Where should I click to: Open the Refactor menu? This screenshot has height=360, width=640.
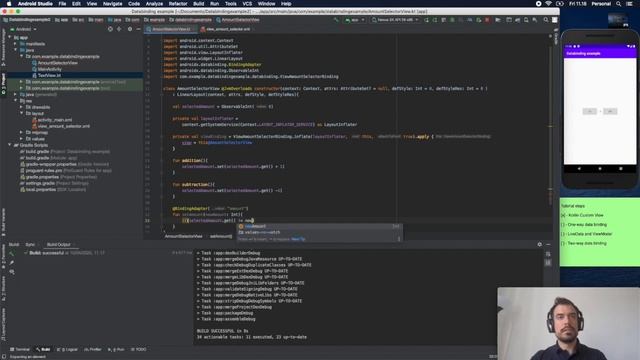[178, 4]
